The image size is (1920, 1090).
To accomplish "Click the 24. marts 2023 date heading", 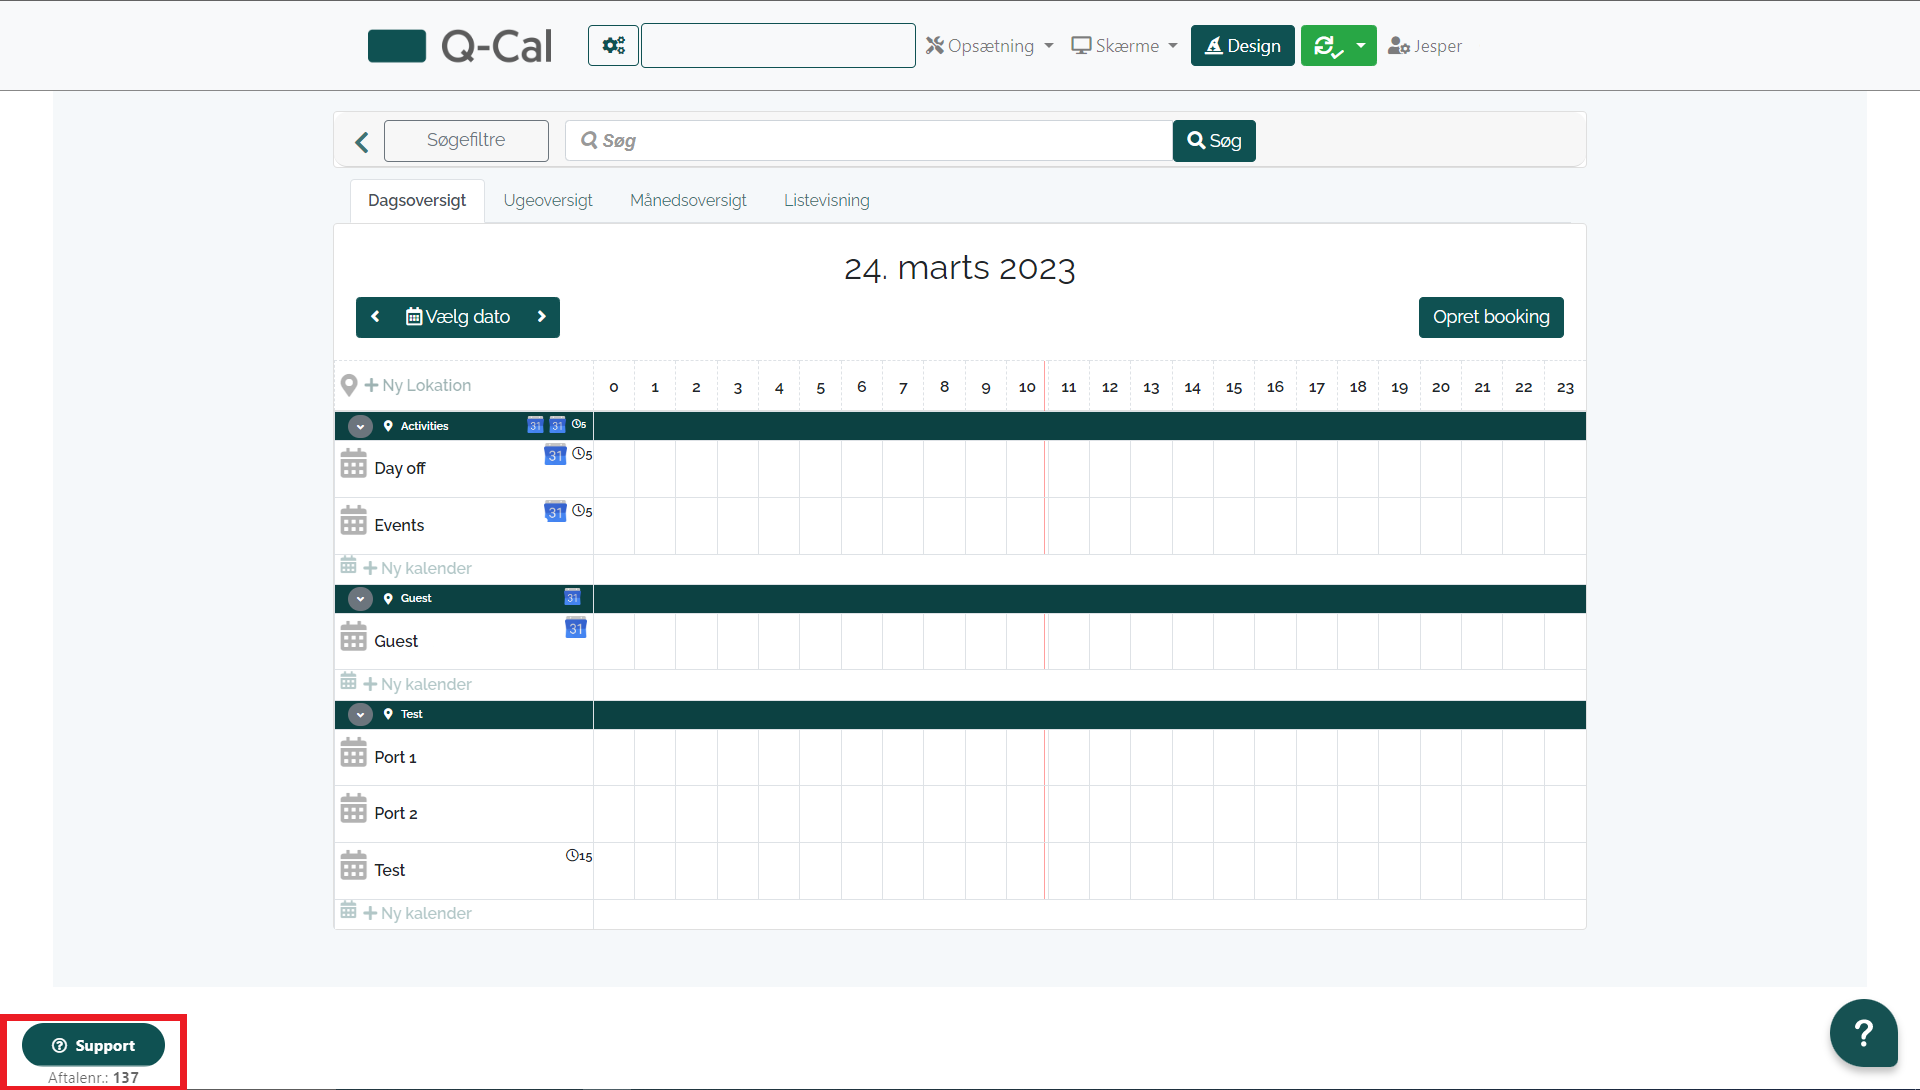I will (x=960, y=268).
